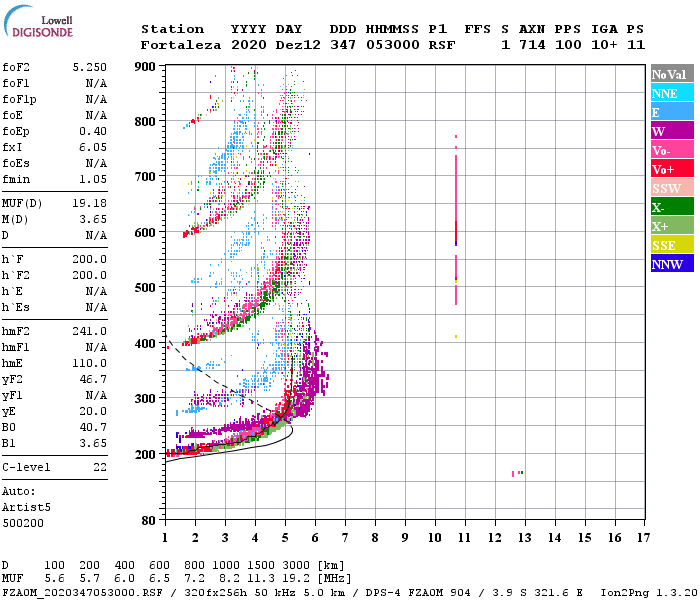Click the vertical pink trace near 10.7 MHz

click(456, 230)
